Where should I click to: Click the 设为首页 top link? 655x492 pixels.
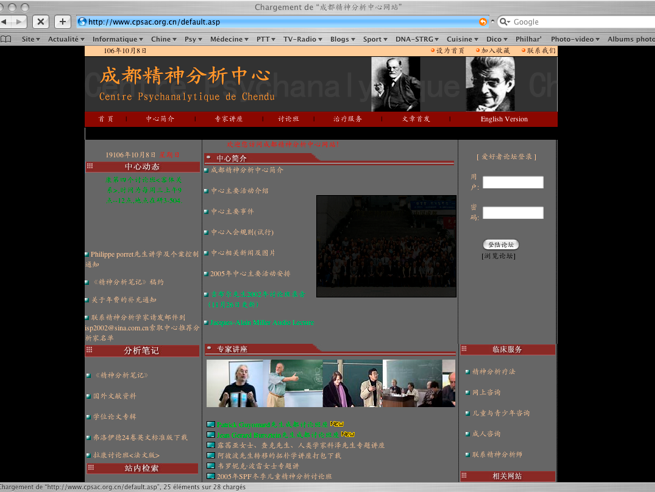point(450,51)
